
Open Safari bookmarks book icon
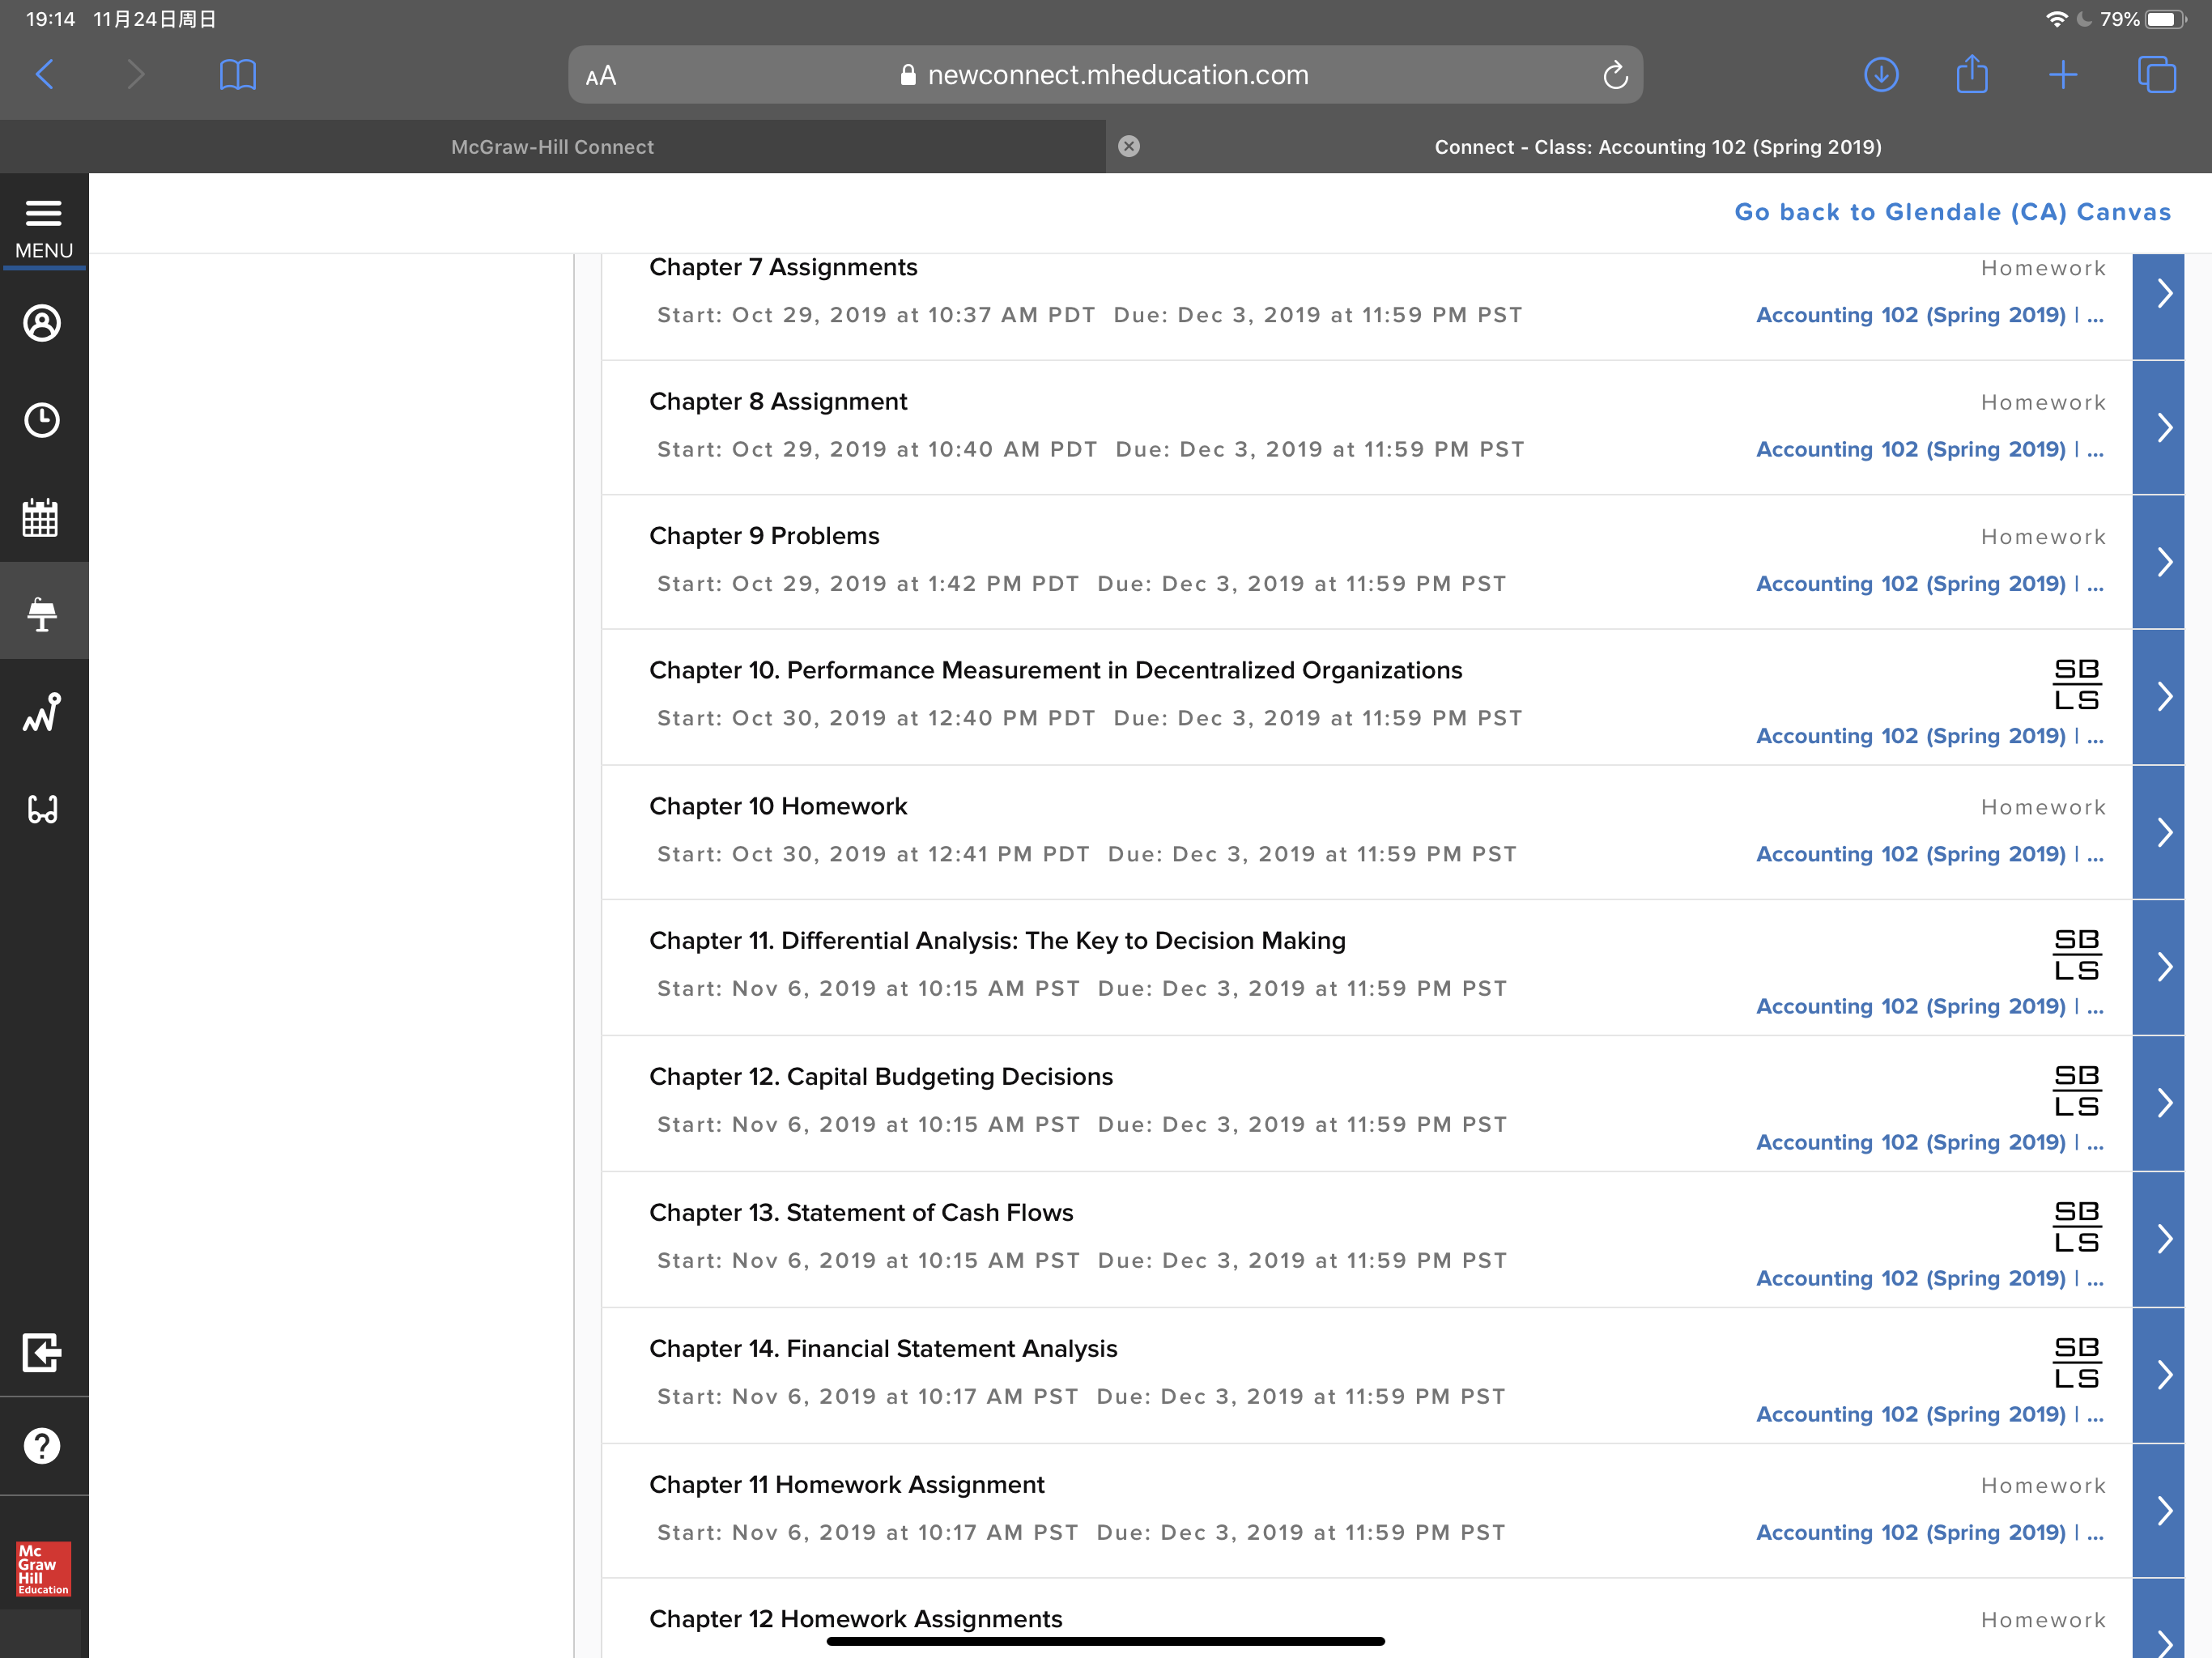[238, 74]
